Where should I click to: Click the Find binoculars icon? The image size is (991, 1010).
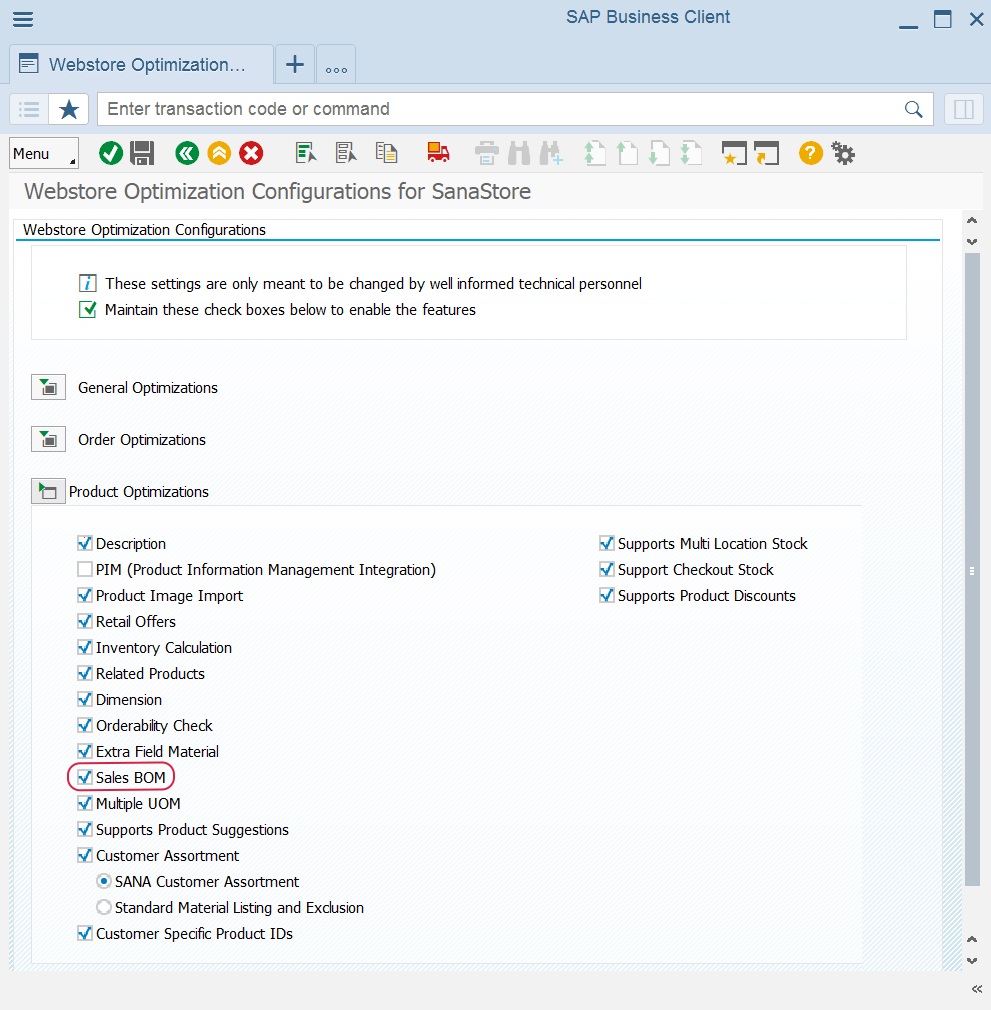(519, 153)
